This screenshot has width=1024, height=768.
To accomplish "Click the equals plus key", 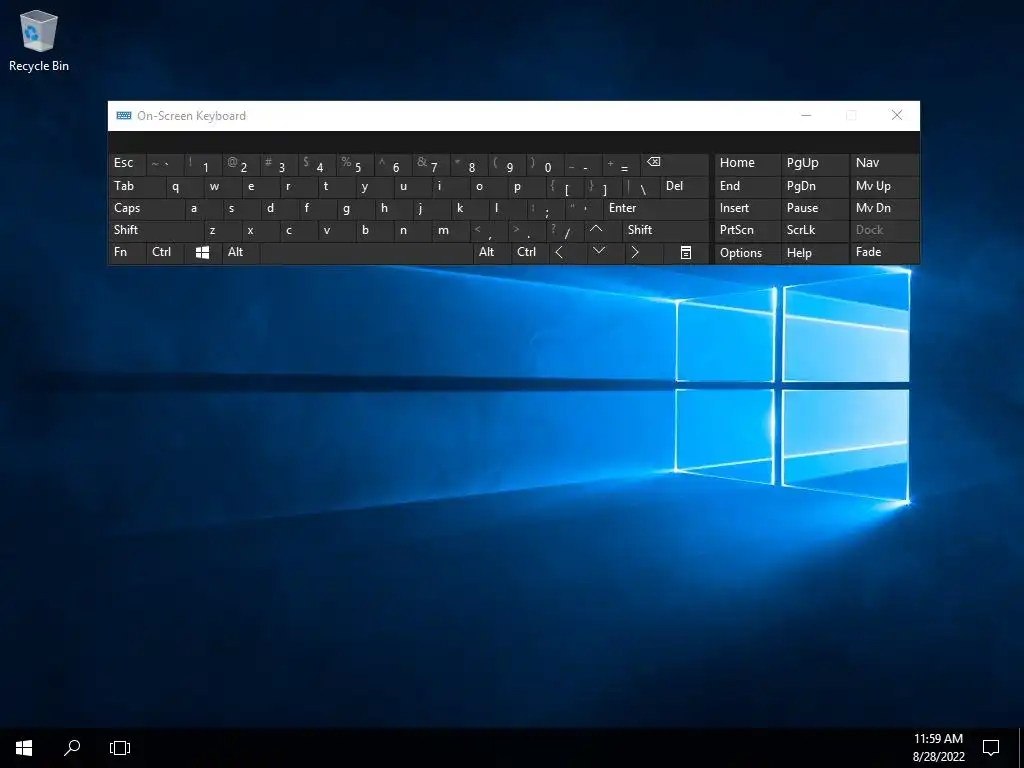I will click(x=620, y=163).
